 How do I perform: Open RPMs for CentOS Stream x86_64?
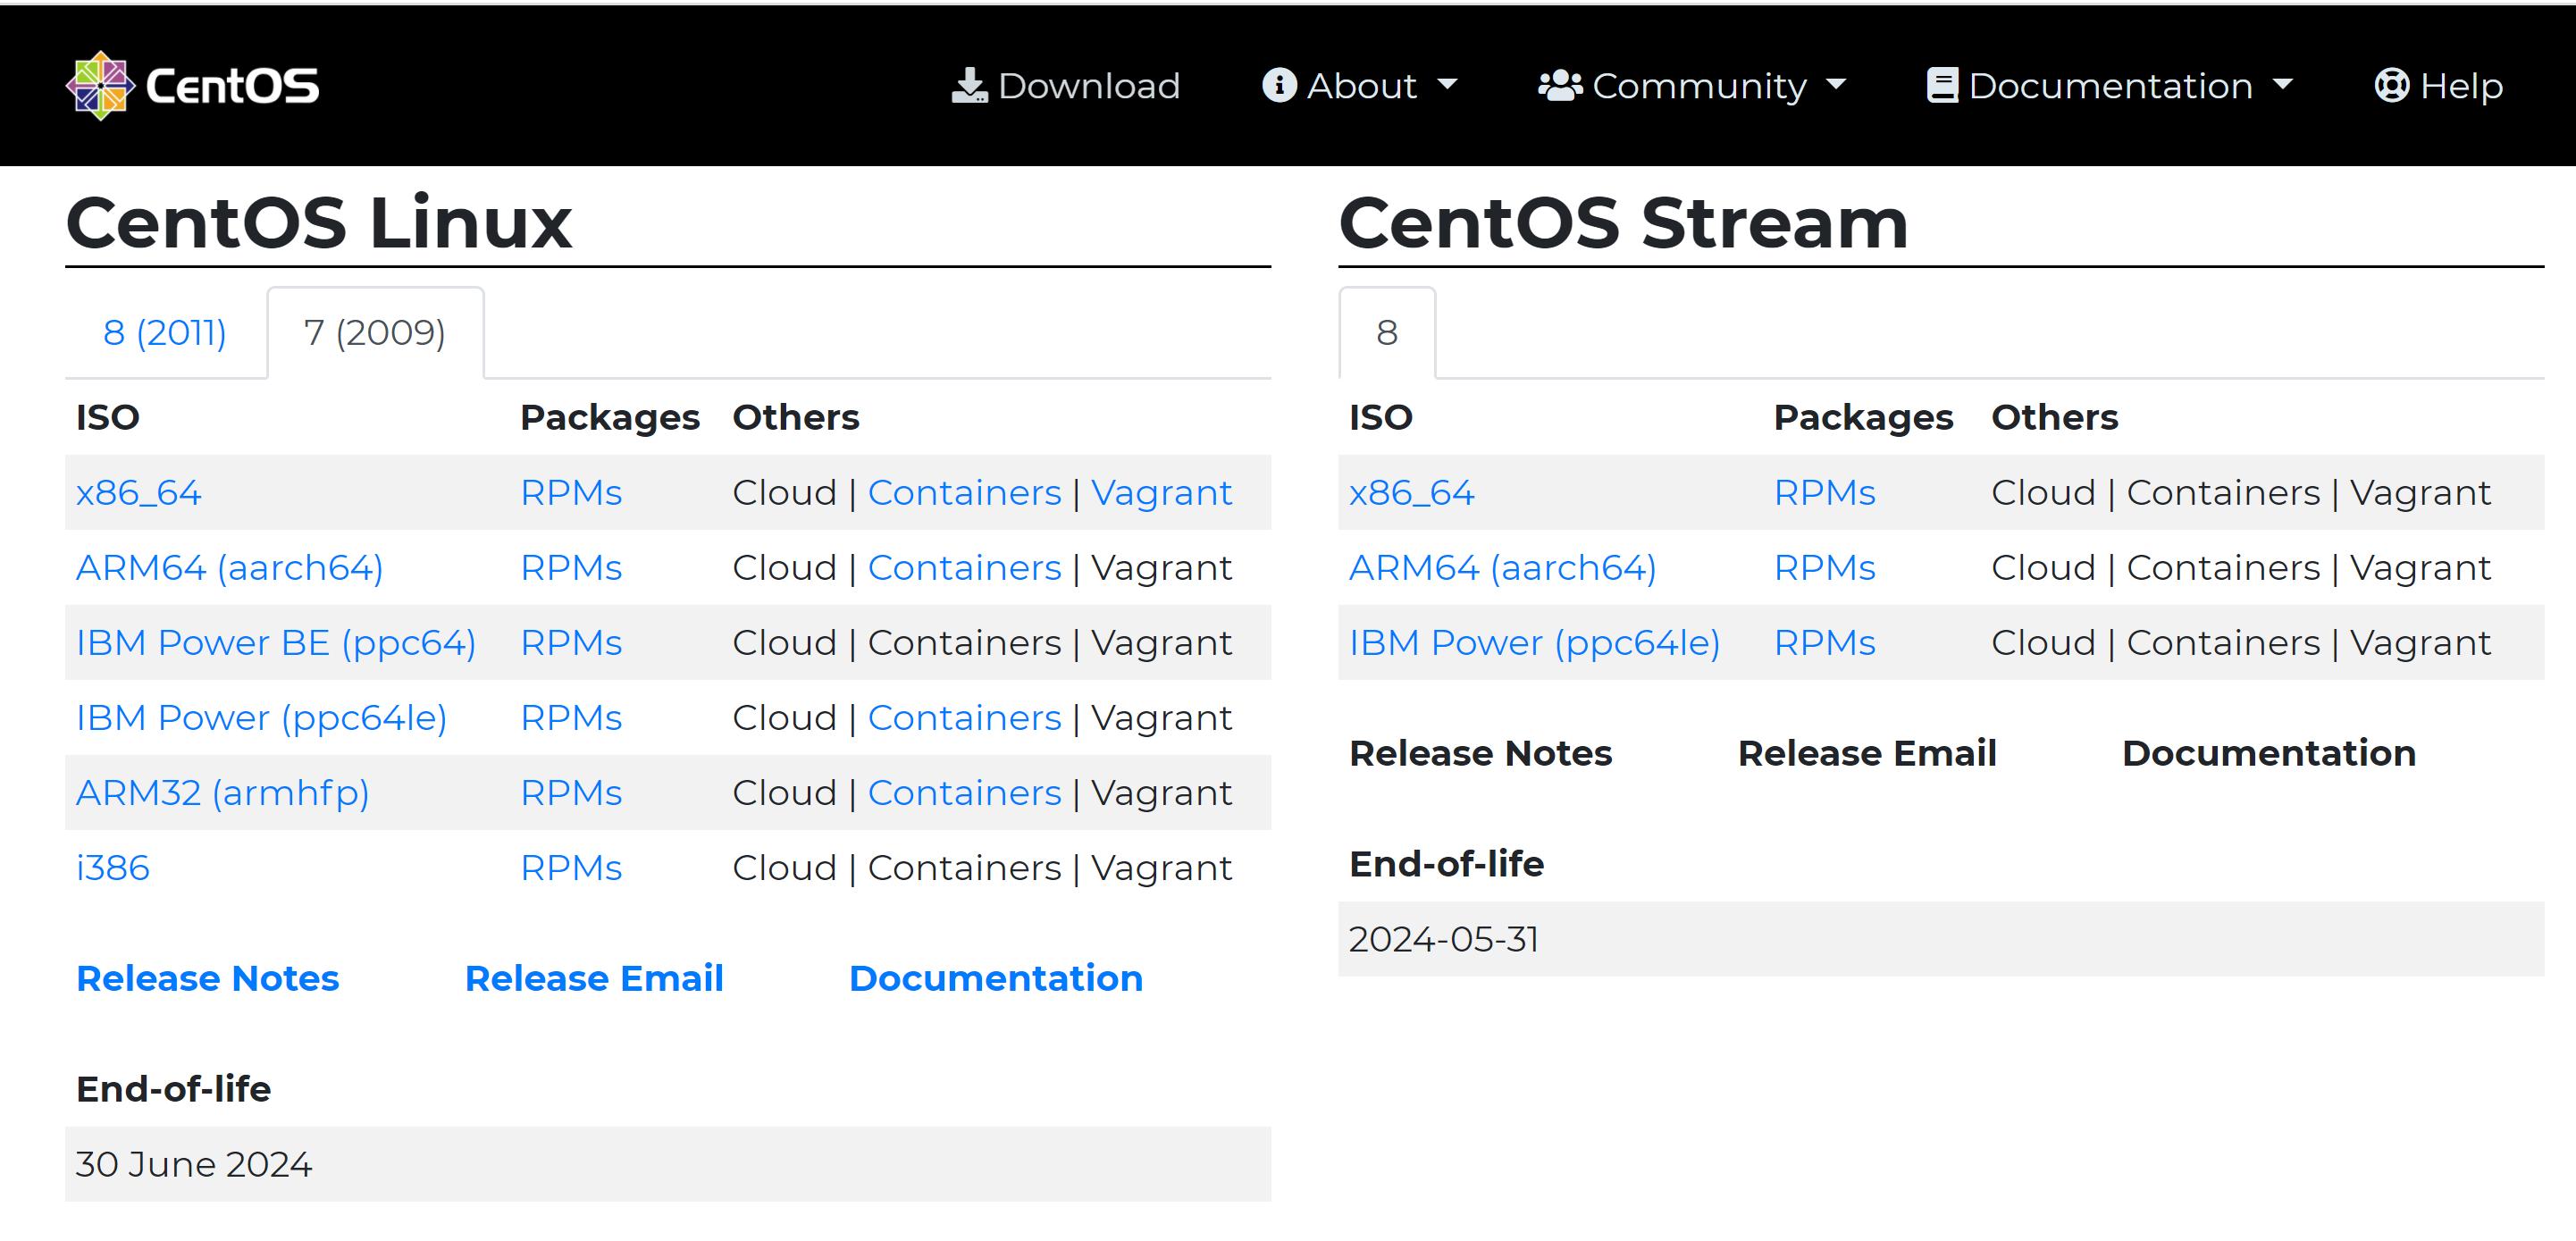(x=1824, y=492)
